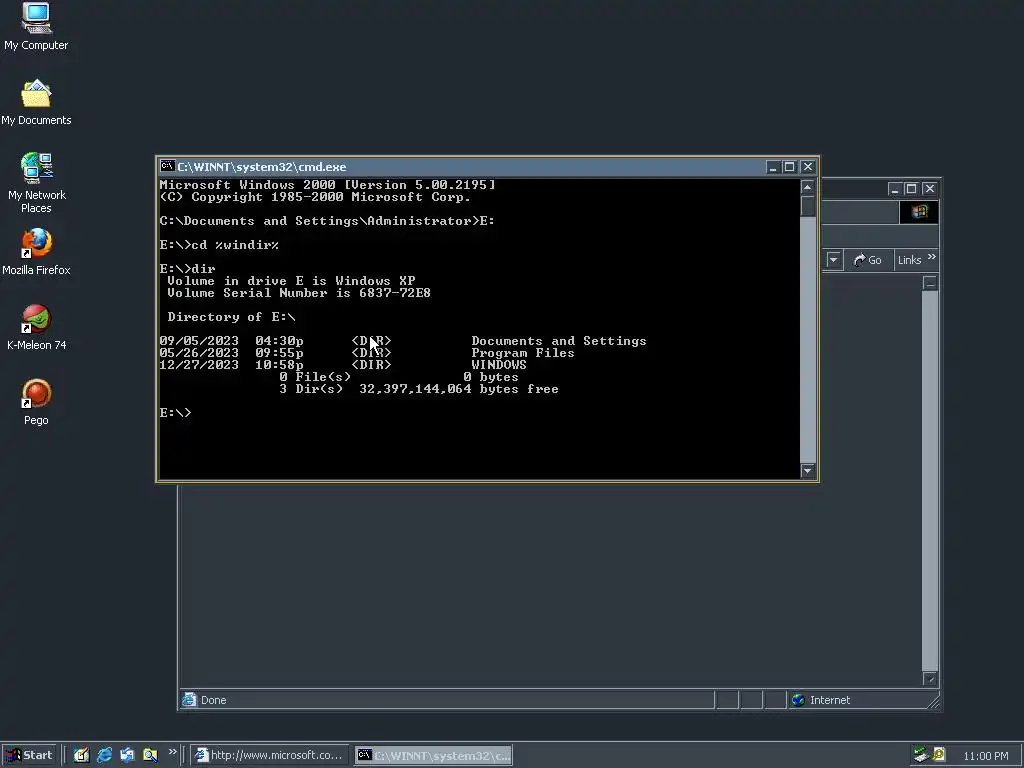Close the cmd.exe window
Image resolution: width=1024 pixels, height=768 pixels.
pos(808,167)
